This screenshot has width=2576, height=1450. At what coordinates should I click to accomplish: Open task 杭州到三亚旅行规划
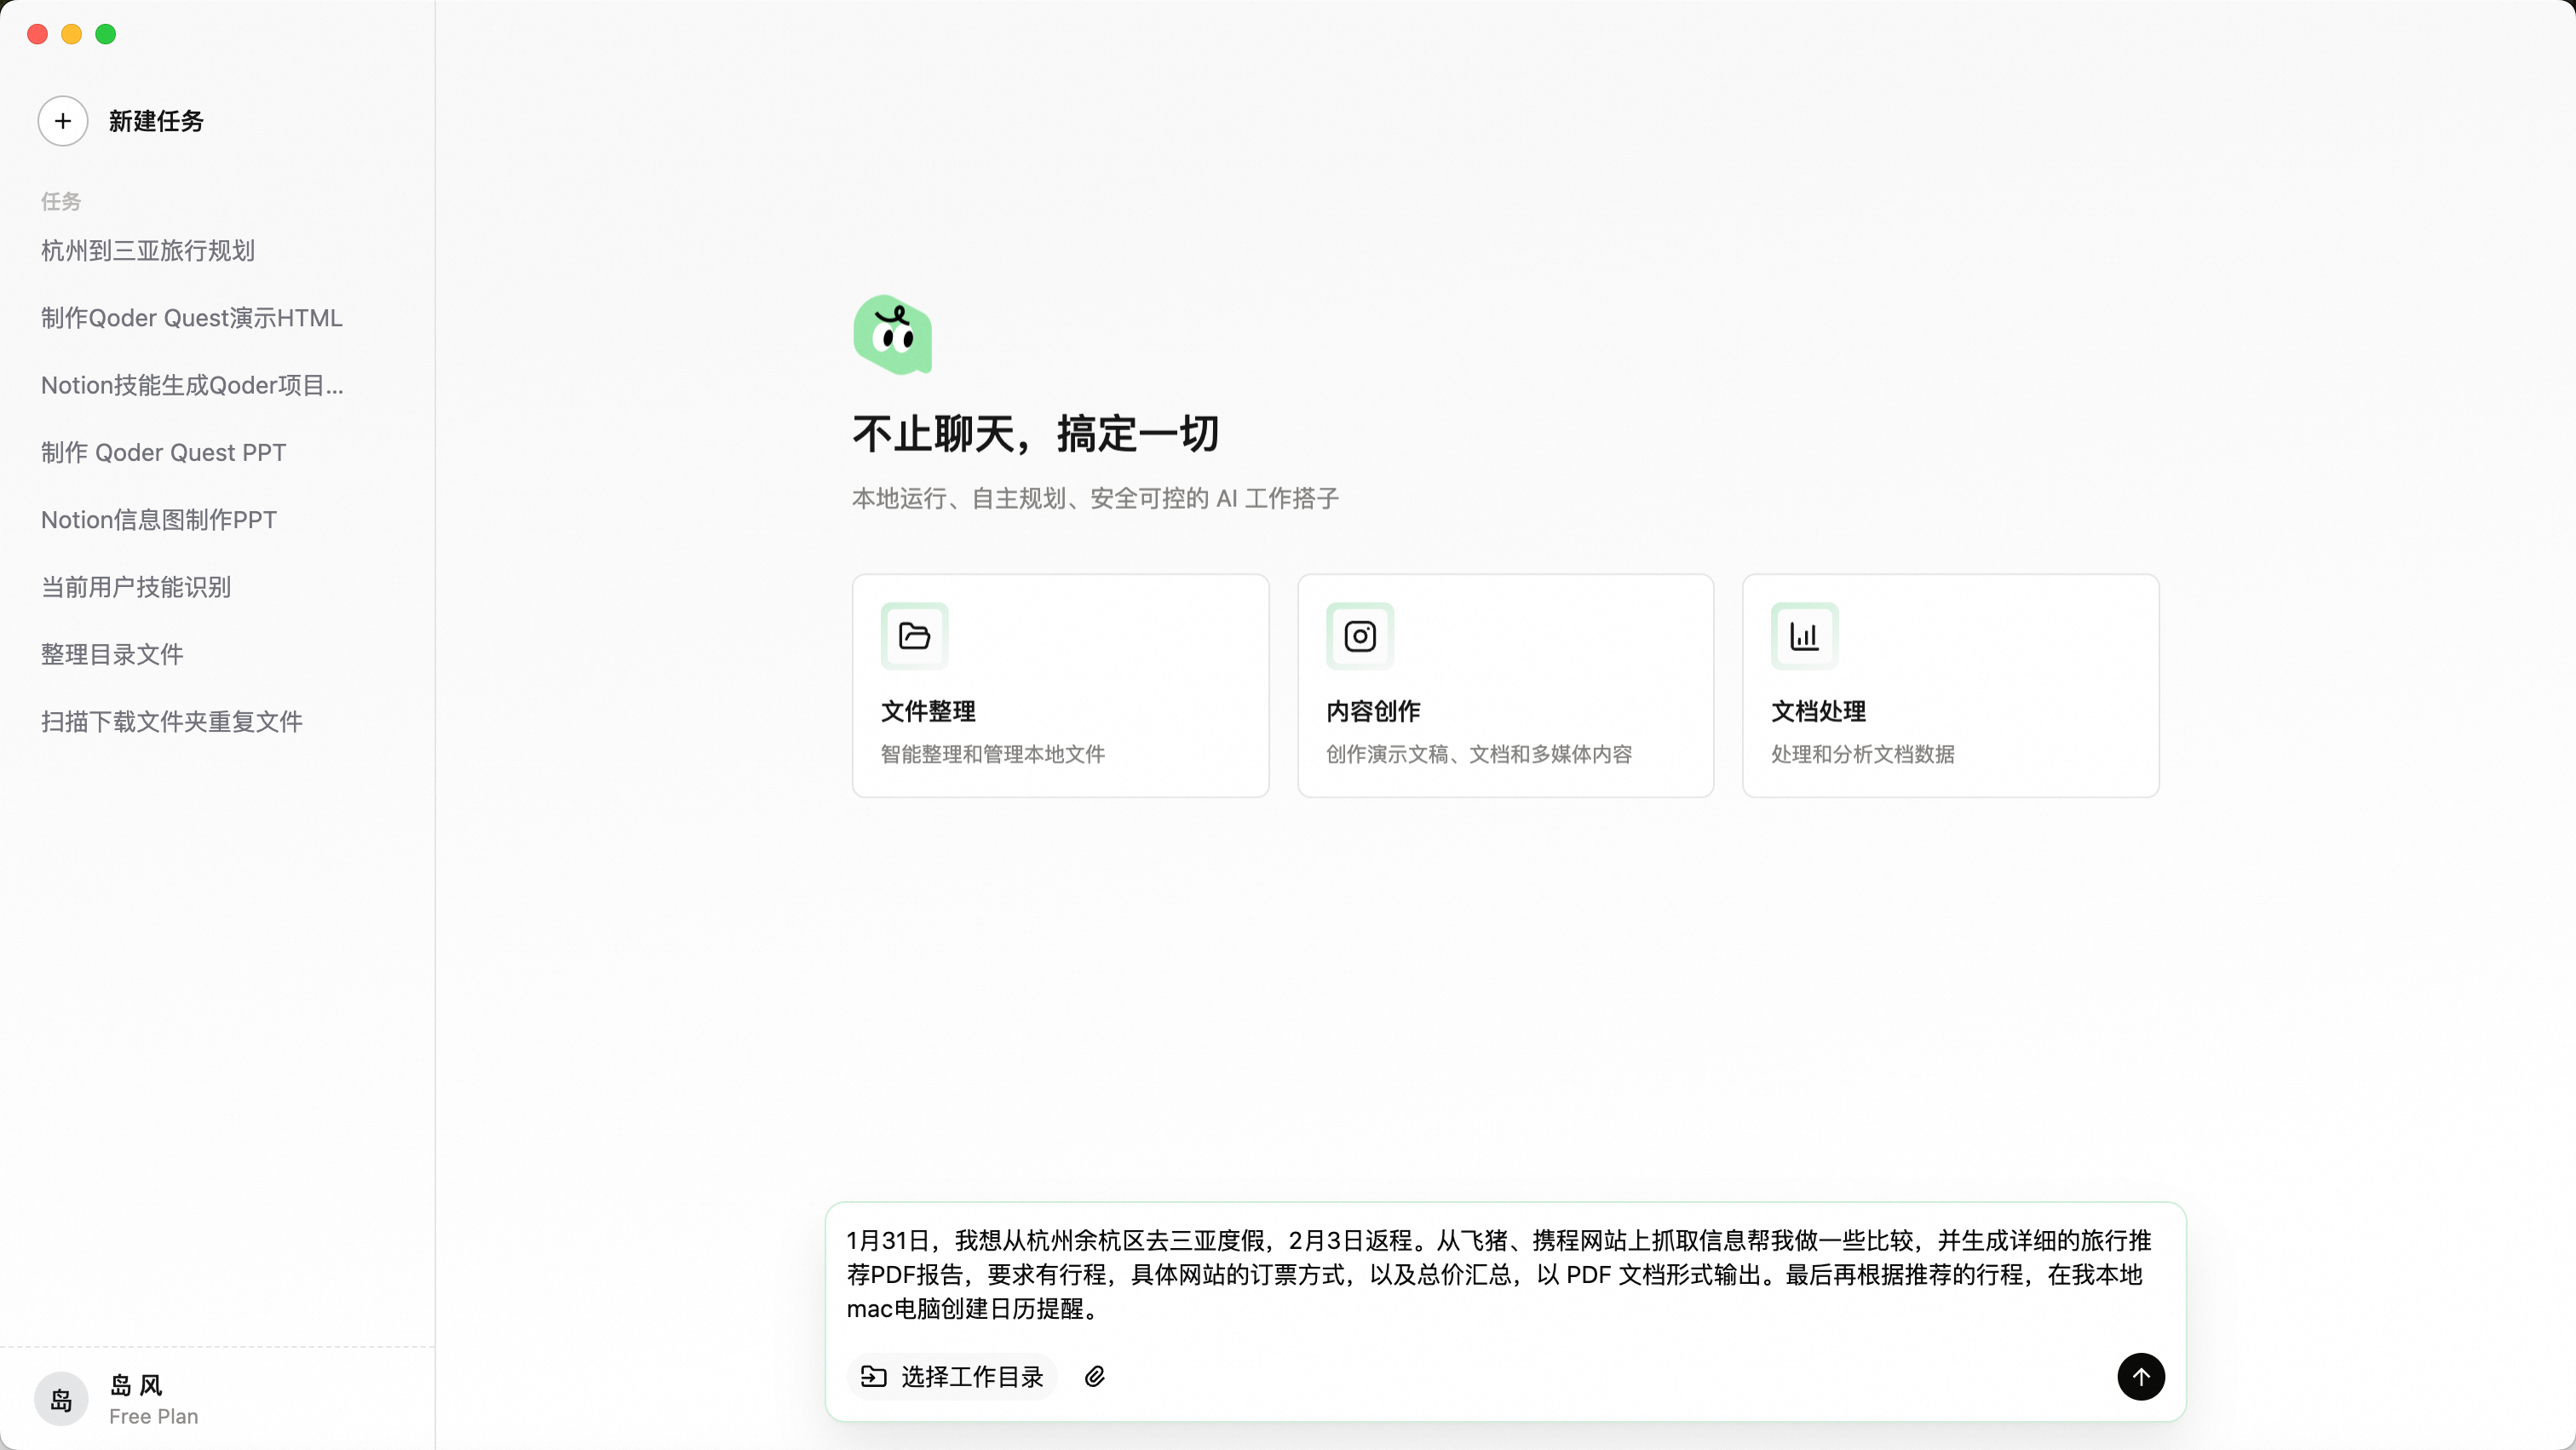[x=148, y=251]
